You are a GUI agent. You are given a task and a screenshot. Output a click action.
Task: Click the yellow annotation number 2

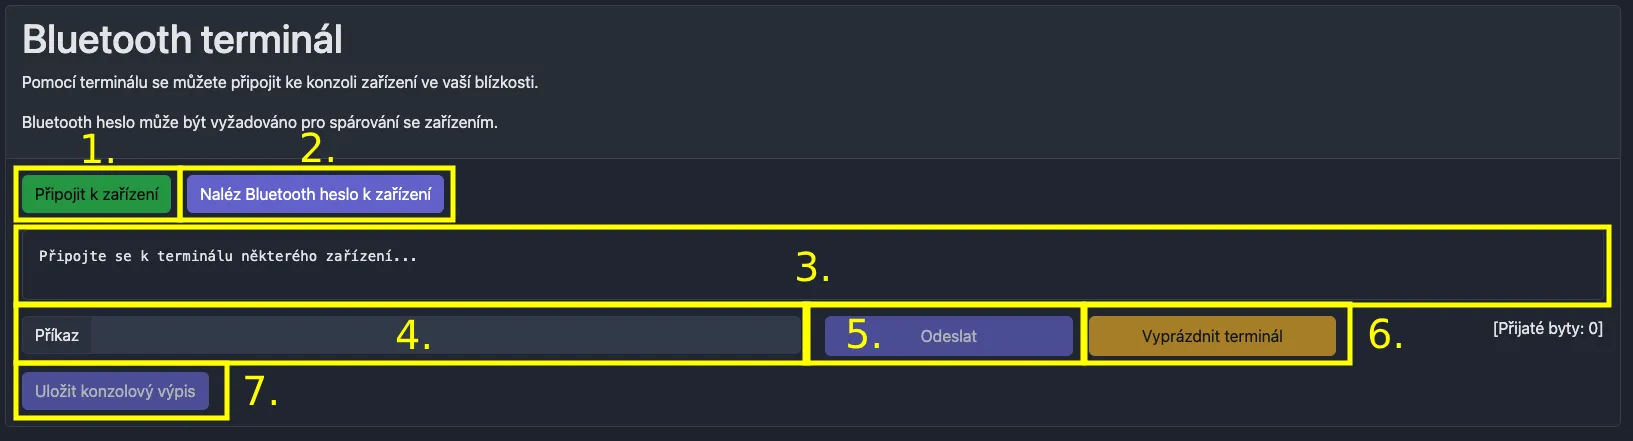point(317,149)
